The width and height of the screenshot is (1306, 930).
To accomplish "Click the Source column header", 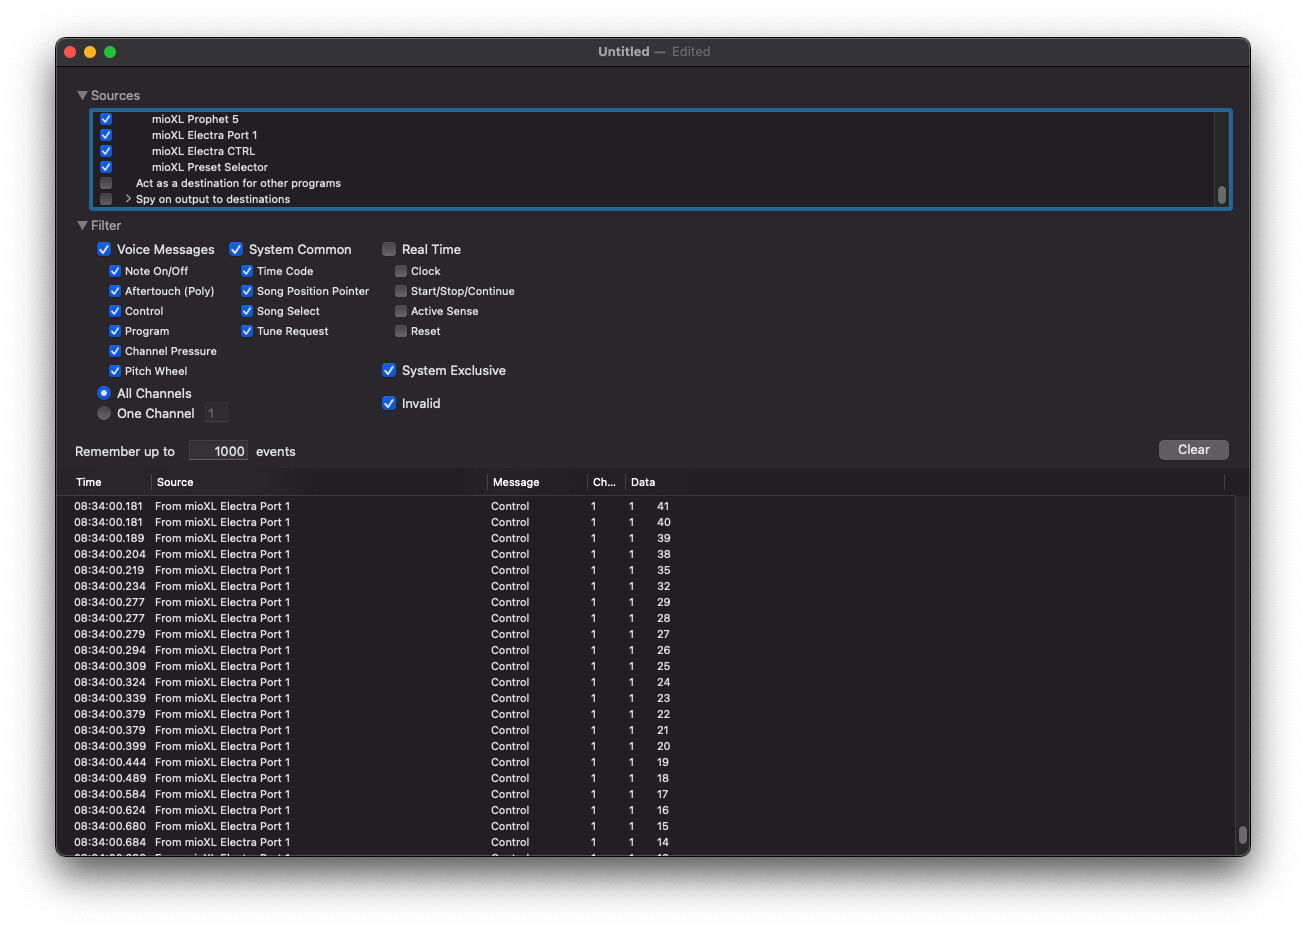I will click(x=319, y=482).
